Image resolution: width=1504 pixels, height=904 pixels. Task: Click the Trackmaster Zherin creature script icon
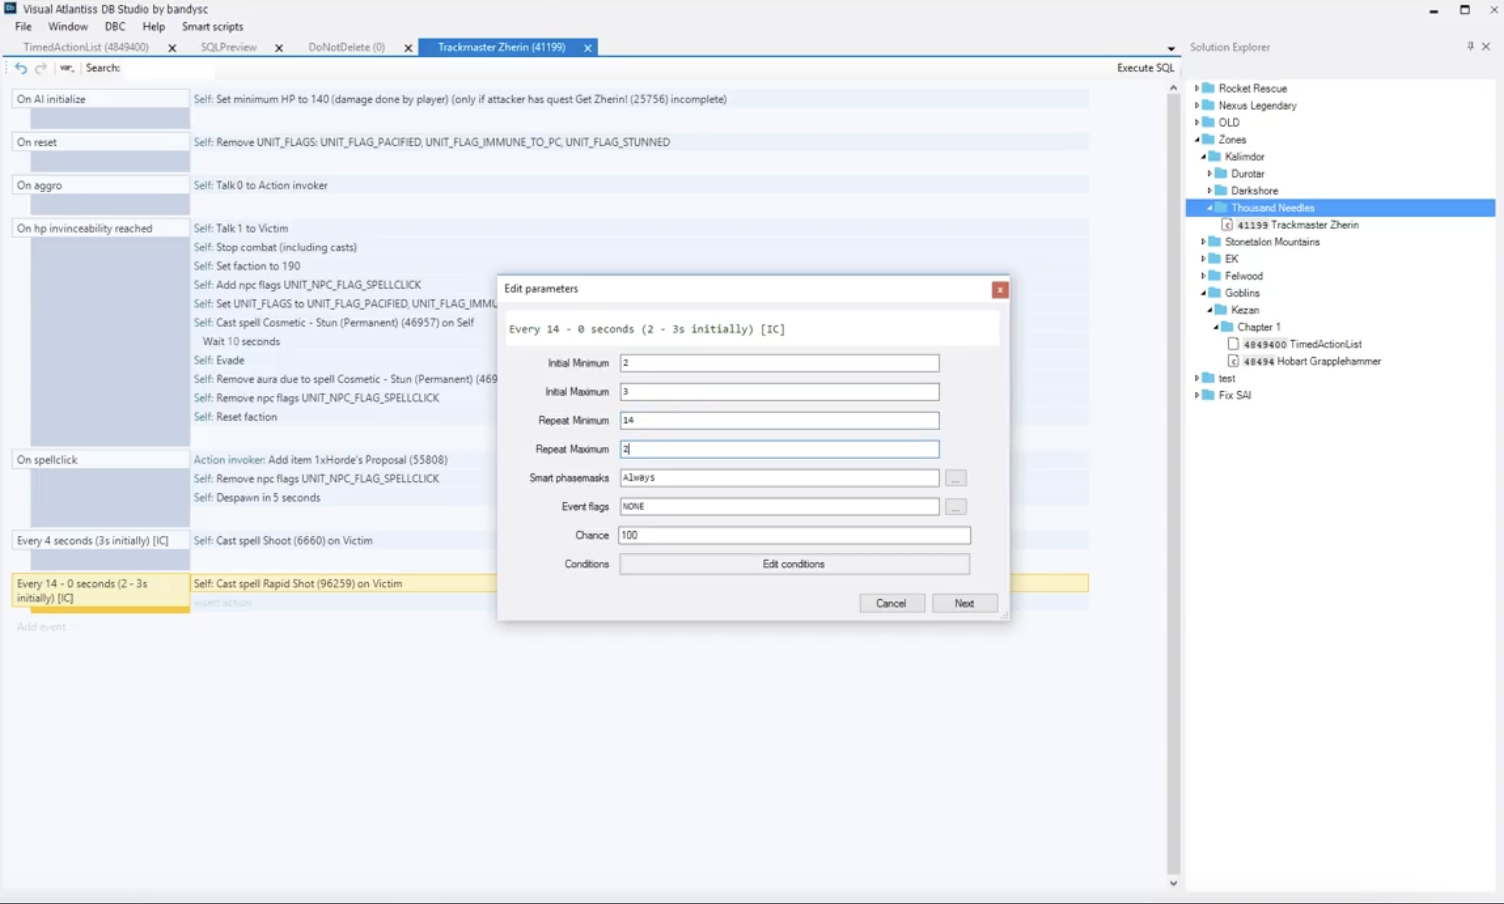tap(1227, 225)
